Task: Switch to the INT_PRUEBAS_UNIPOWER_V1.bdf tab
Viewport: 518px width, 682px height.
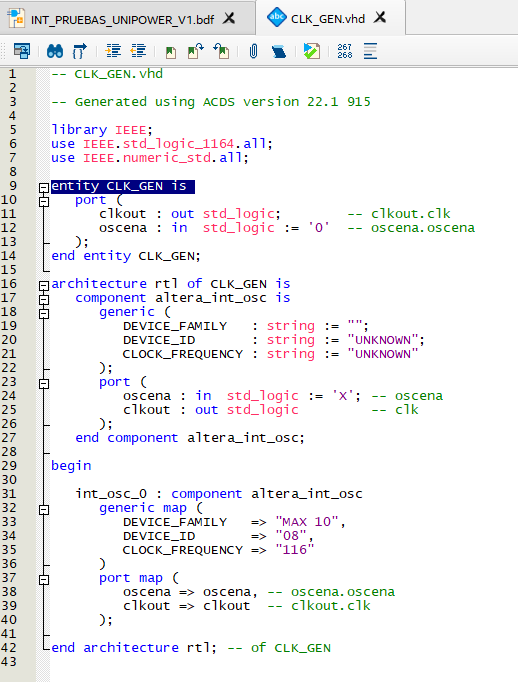Action: click(122, 20)
